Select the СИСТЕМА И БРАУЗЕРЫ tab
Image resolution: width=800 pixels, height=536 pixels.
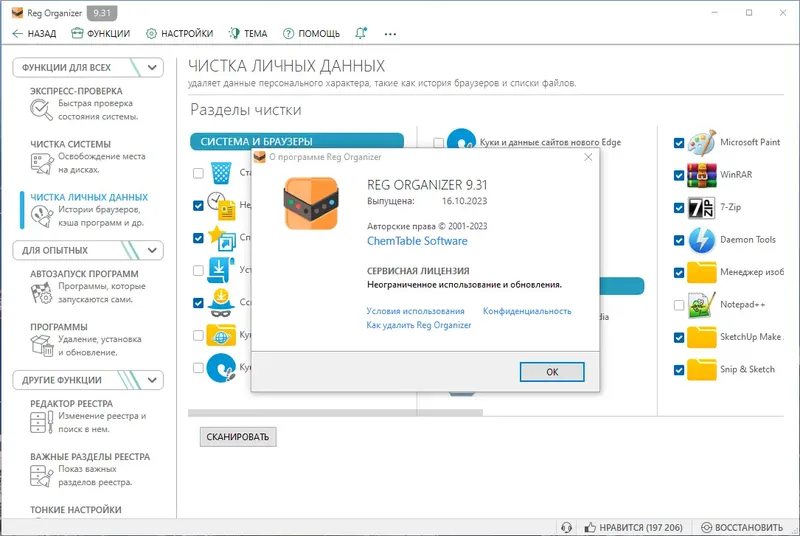point(297,141)
